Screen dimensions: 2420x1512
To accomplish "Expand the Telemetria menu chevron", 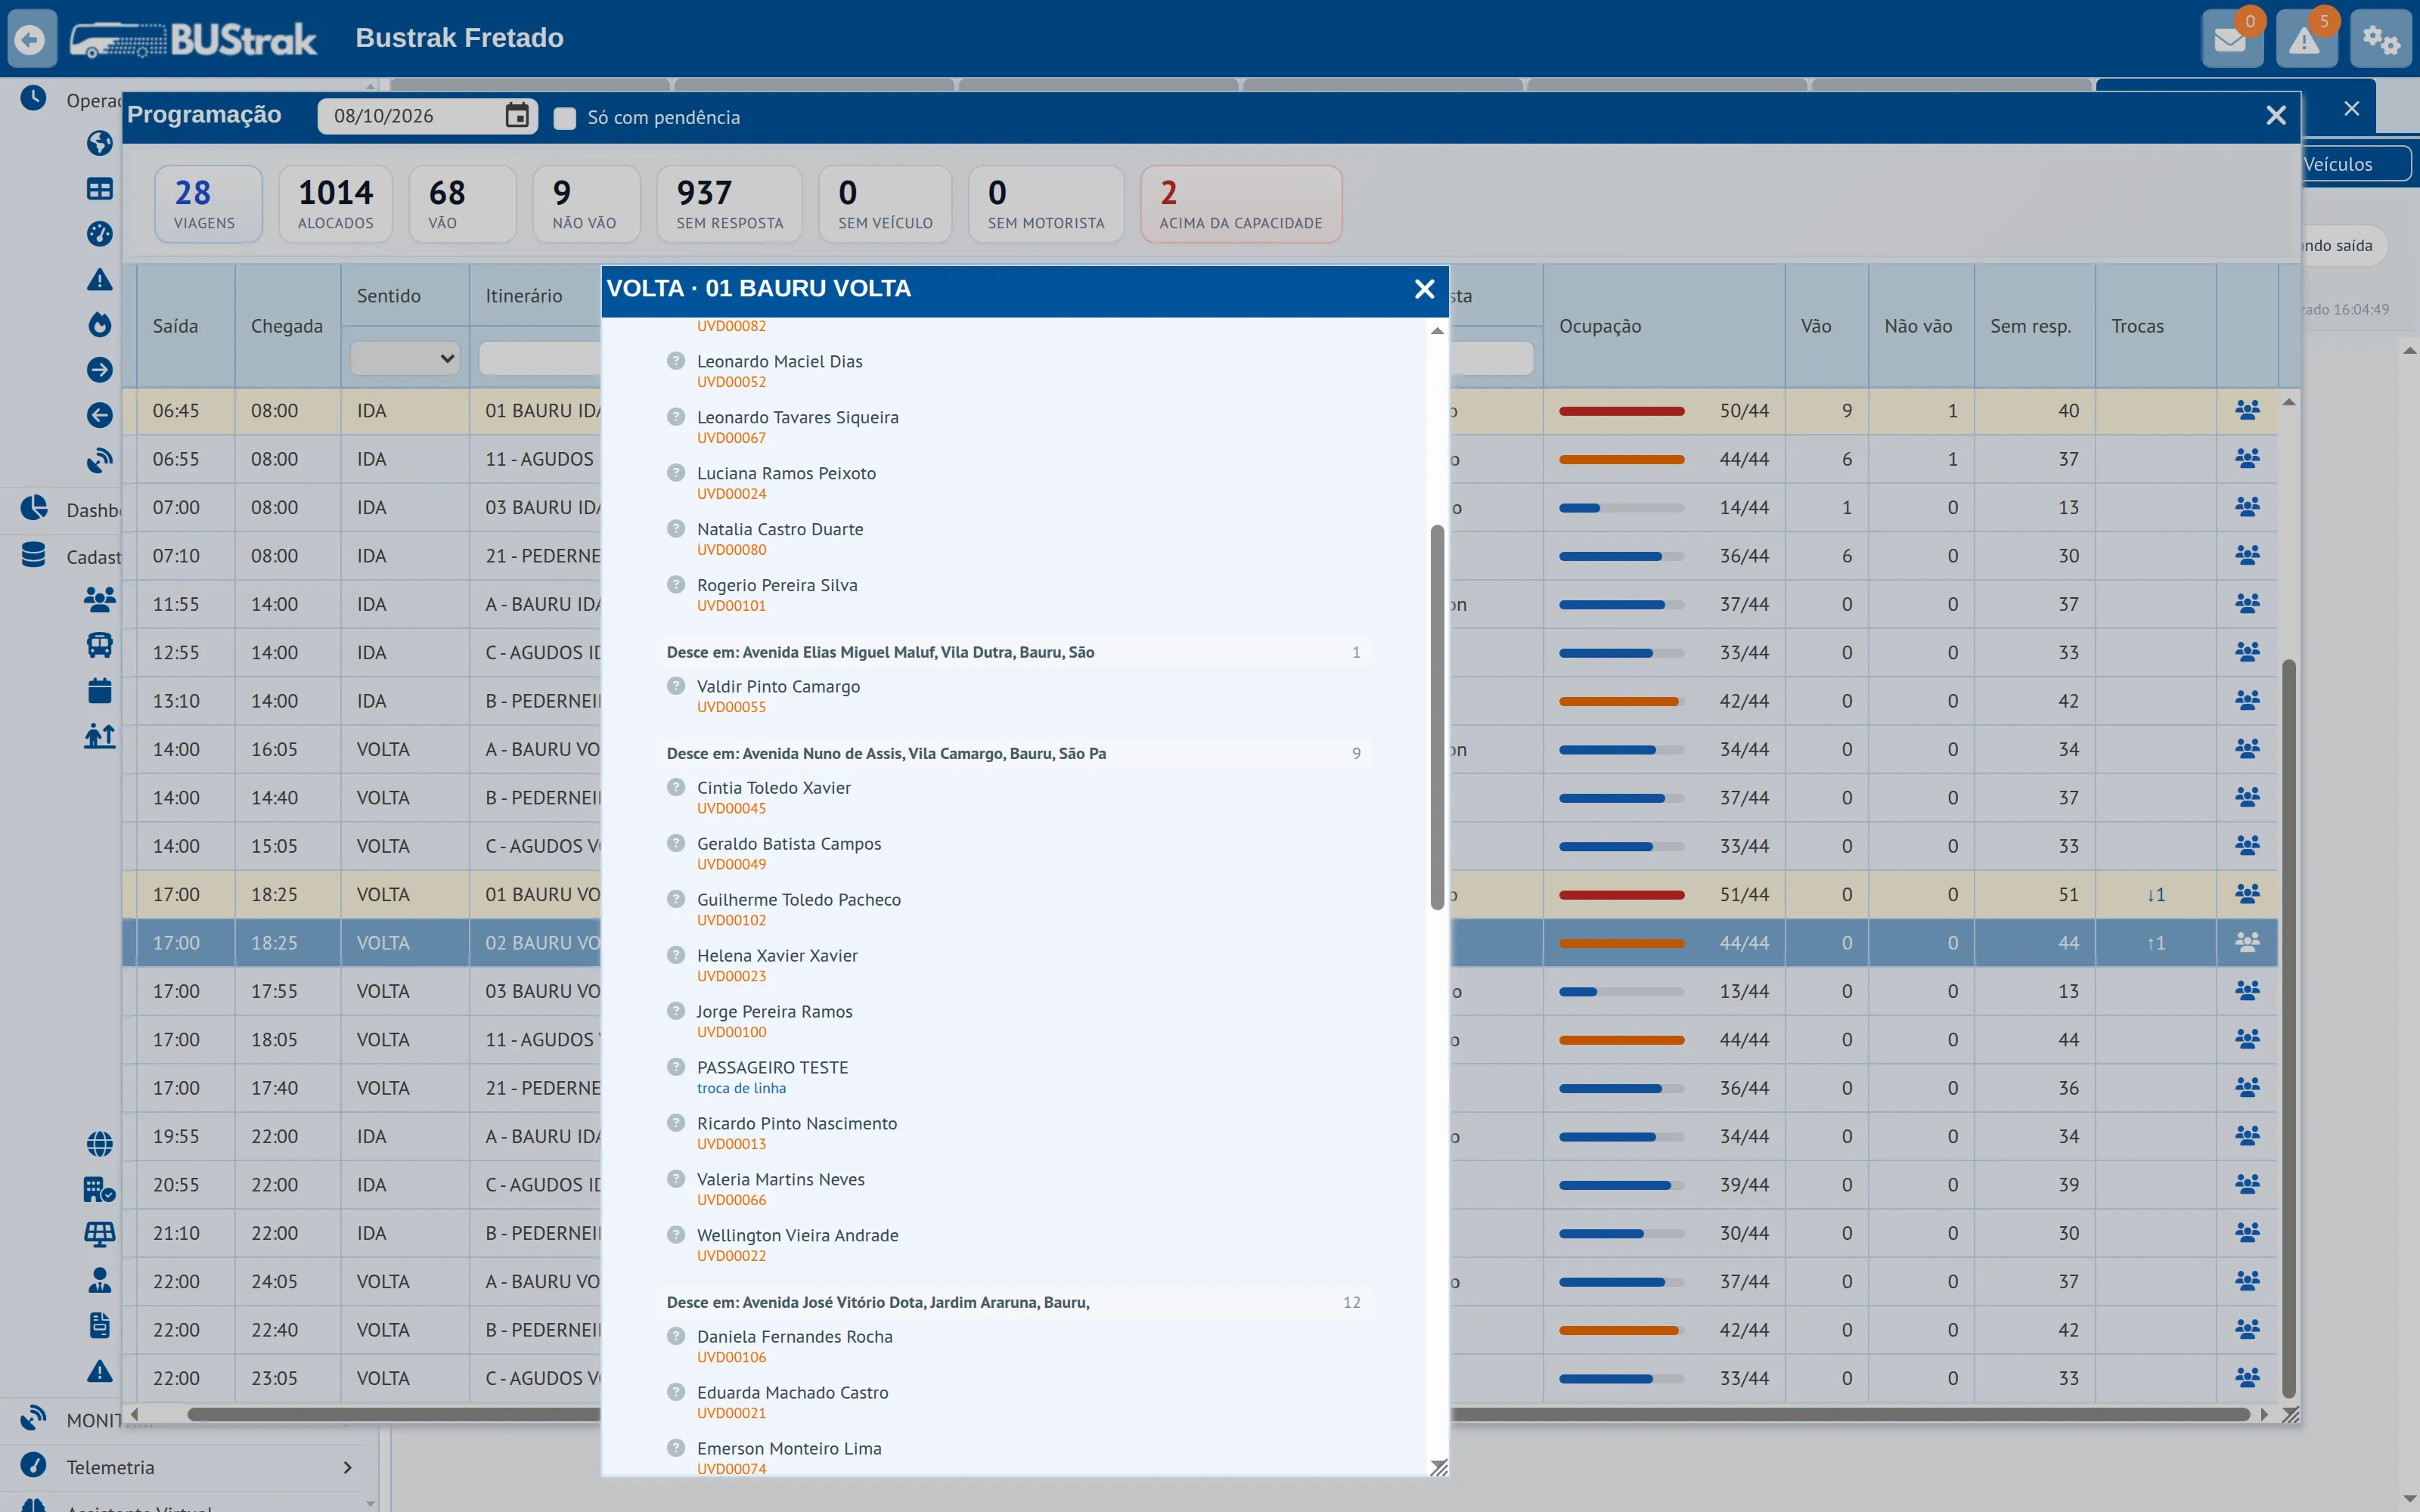I will point(347,1467).
